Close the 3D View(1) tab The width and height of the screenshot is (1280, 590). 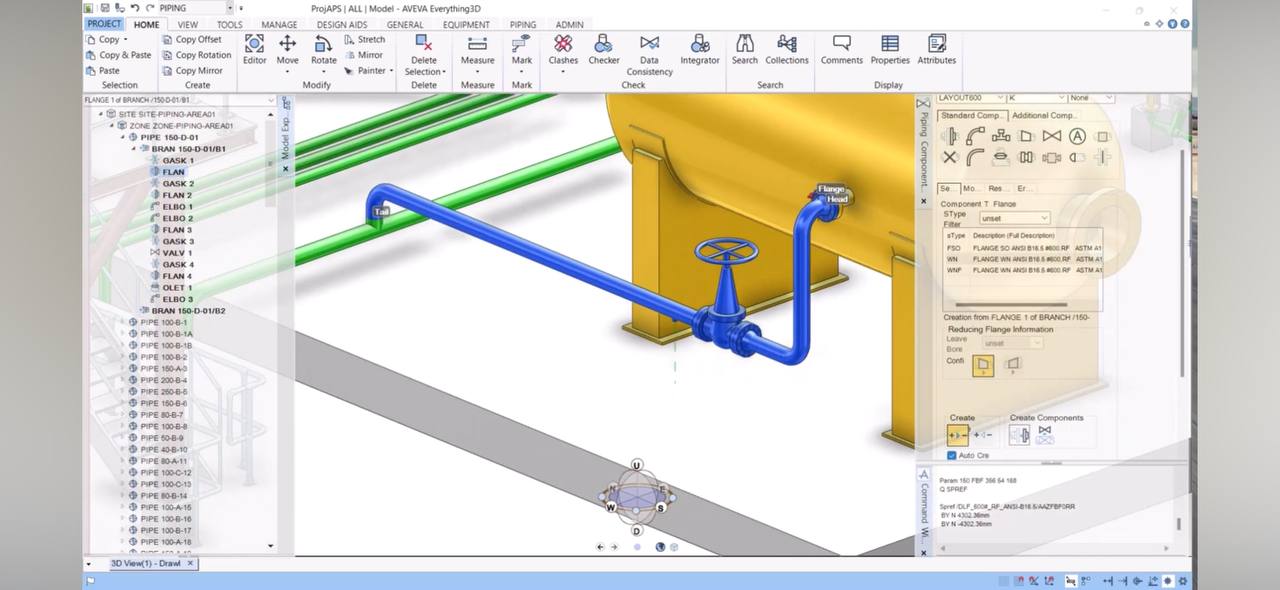pos(191,563)
